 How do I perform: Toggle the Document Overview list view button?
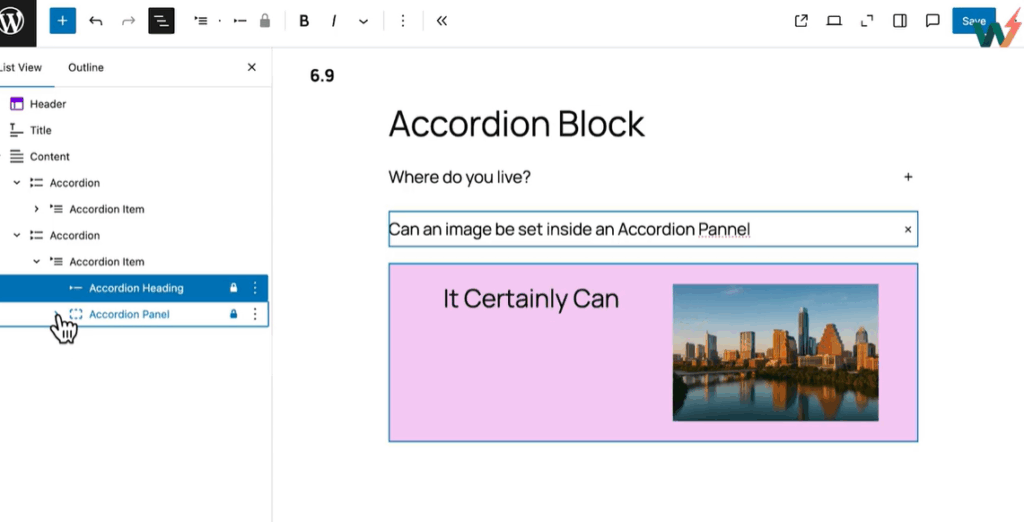tap(161, 21)
